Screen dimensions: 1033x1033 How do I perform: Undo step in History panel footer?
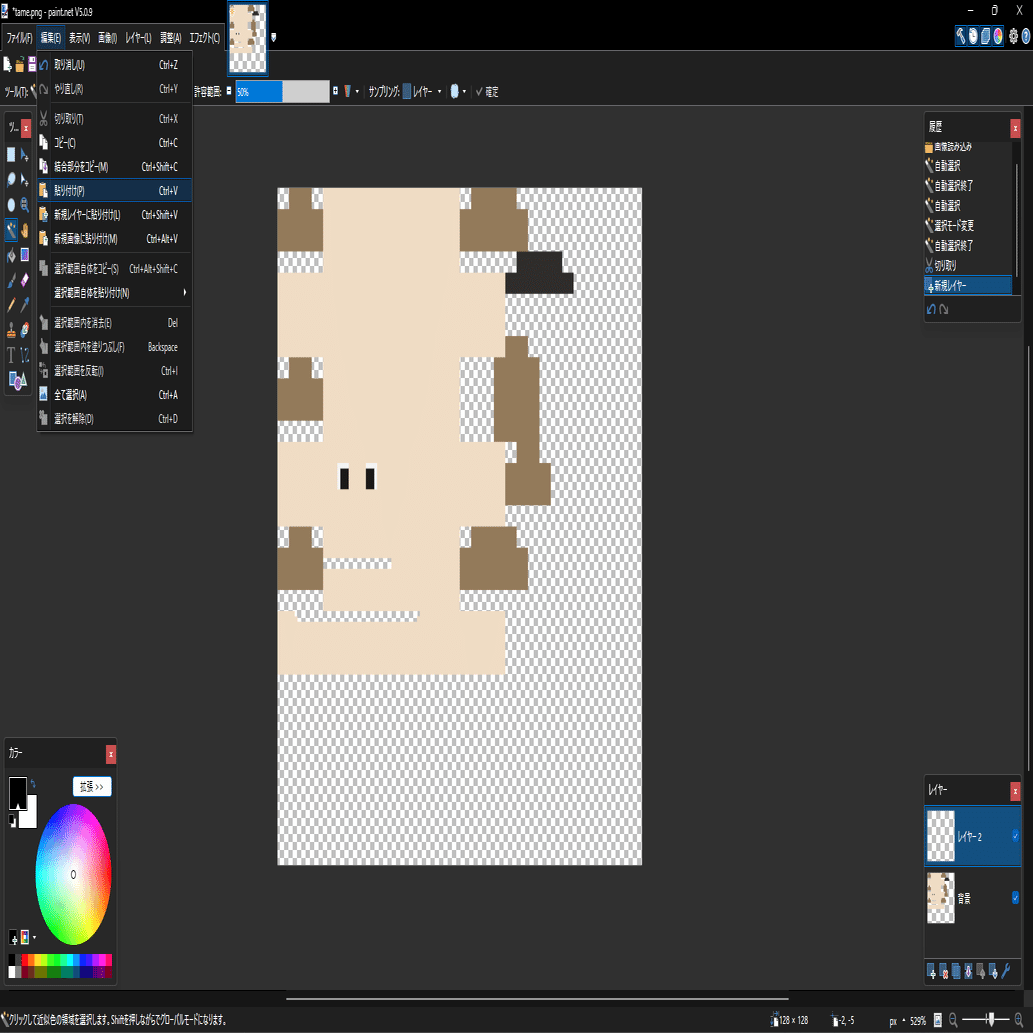tap(932, 309)
